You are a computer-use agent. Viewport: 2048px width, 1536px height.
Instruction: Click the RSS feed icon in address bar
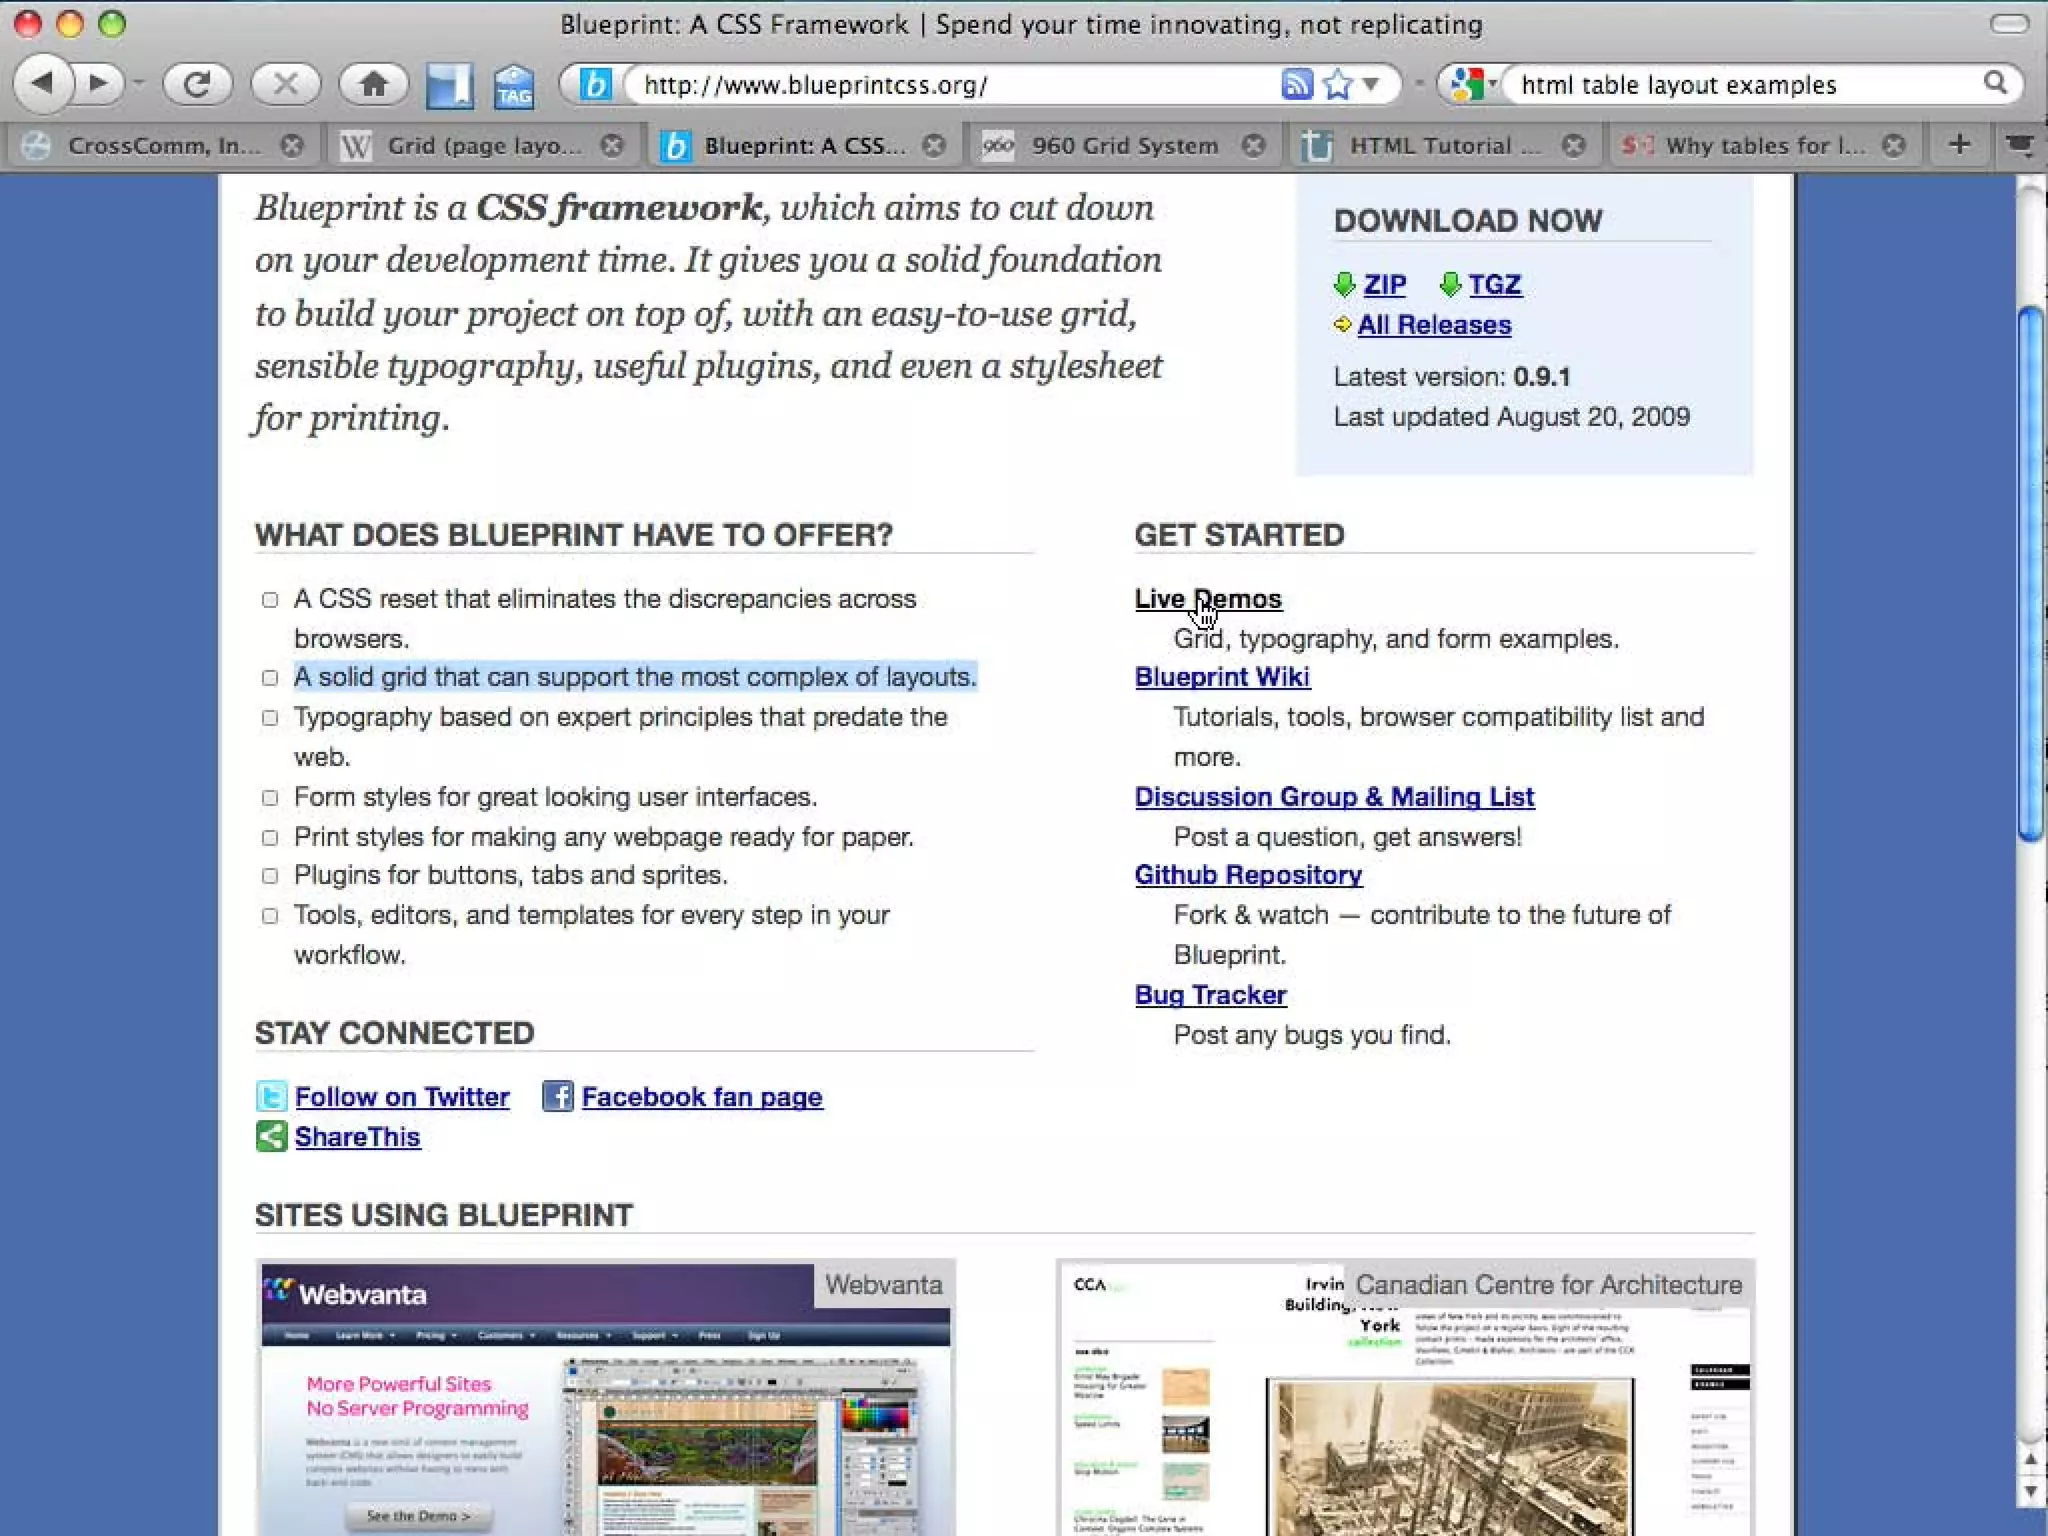tap(1296, 84)
